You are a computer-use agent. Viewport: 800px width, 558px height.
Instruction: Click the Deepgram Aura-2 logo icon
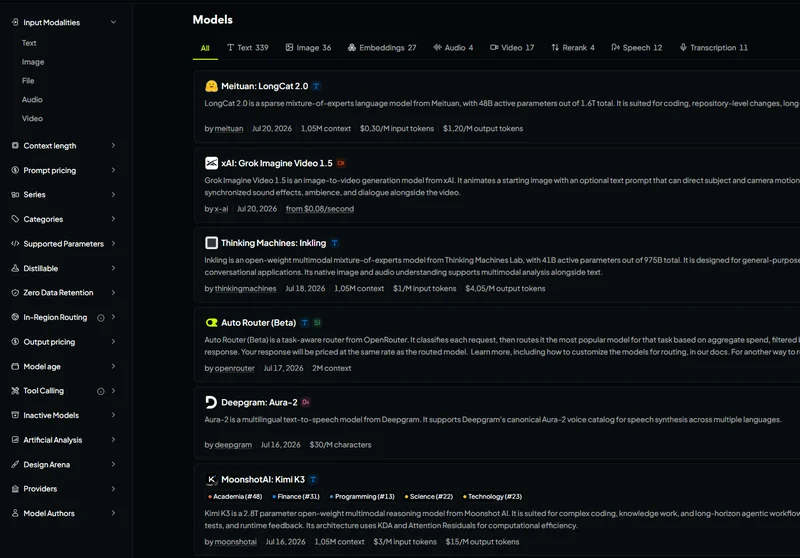pos(211,402)
